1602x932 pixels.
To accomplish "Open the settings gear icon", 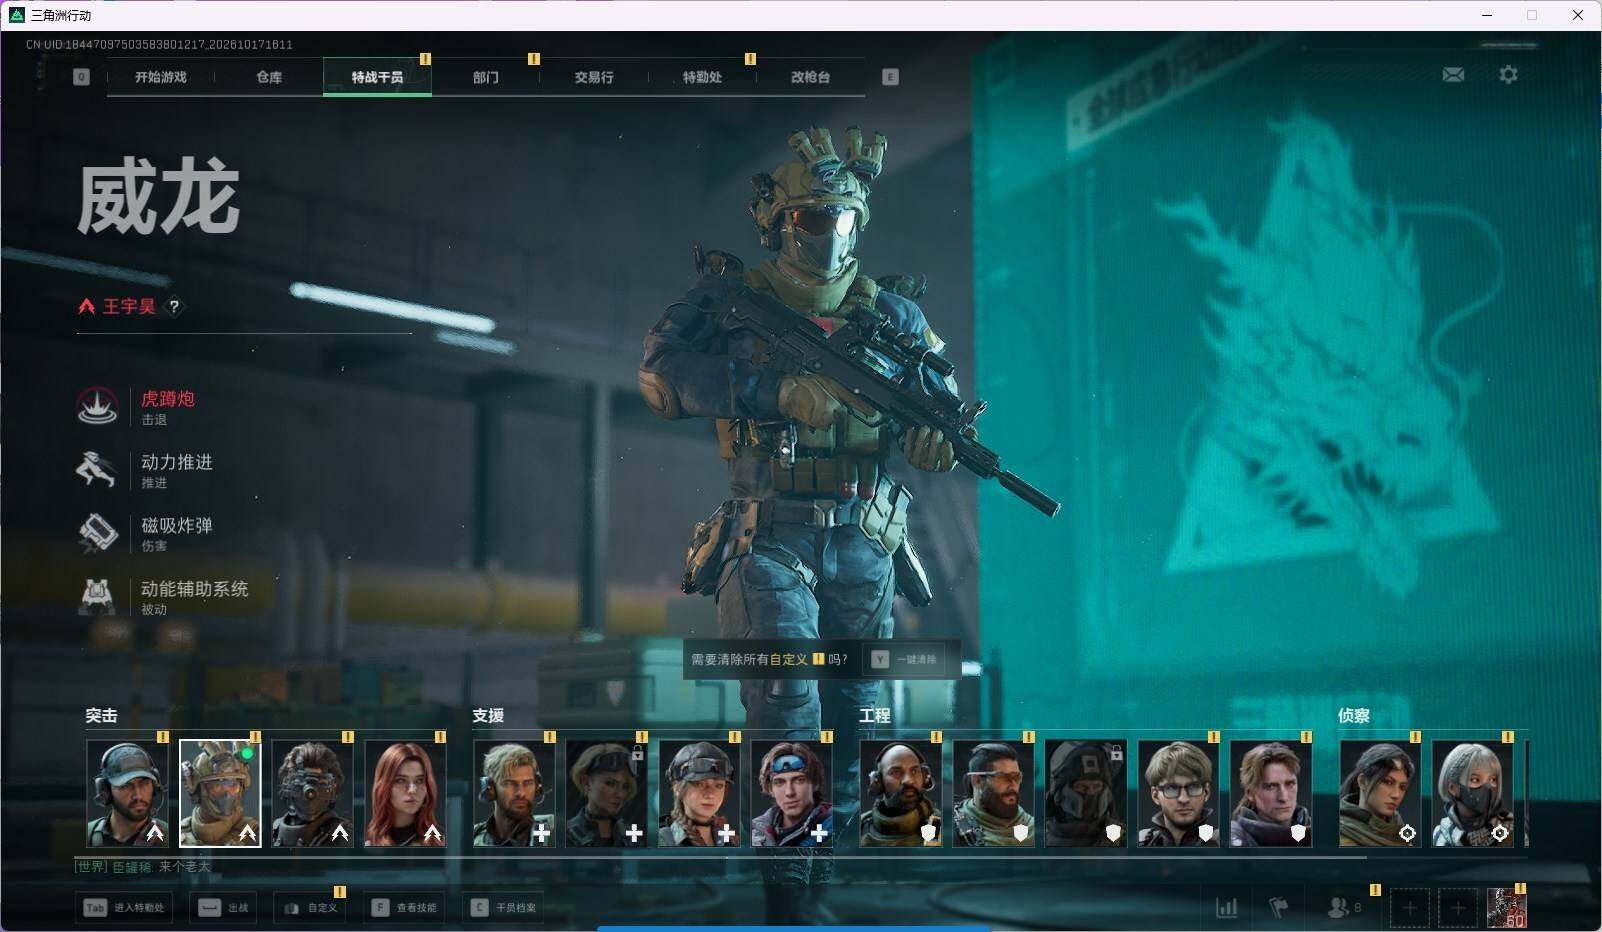I will coord(1508,75).
